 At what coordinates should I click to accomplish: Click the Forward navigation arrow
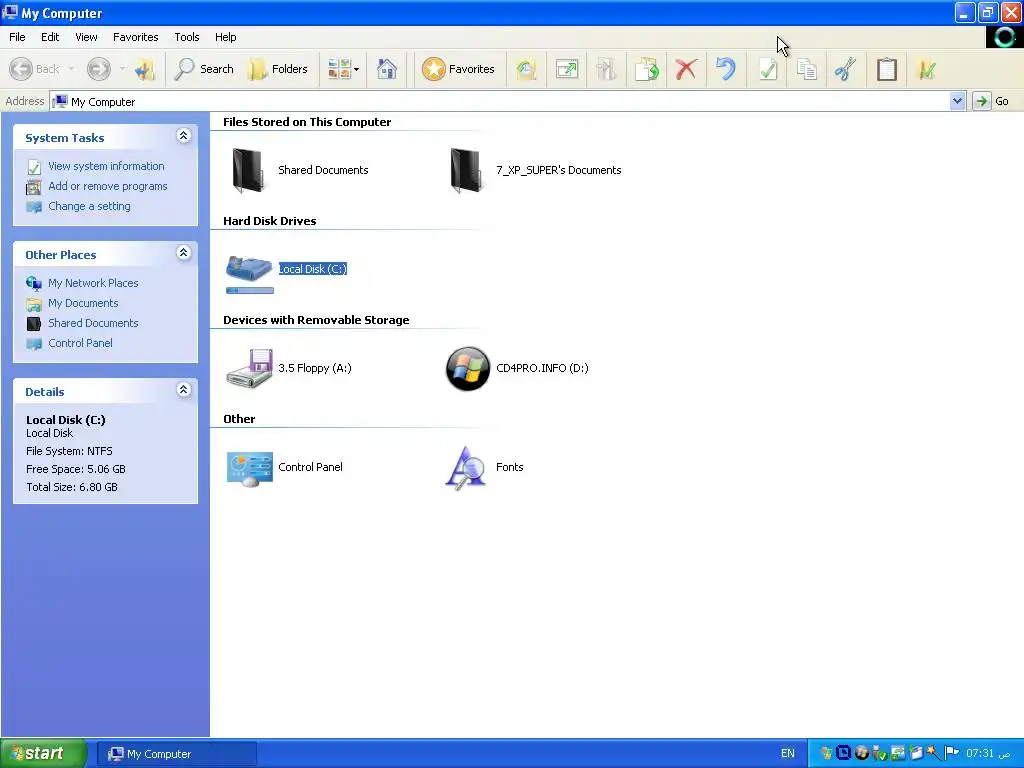tap(99, 69)
